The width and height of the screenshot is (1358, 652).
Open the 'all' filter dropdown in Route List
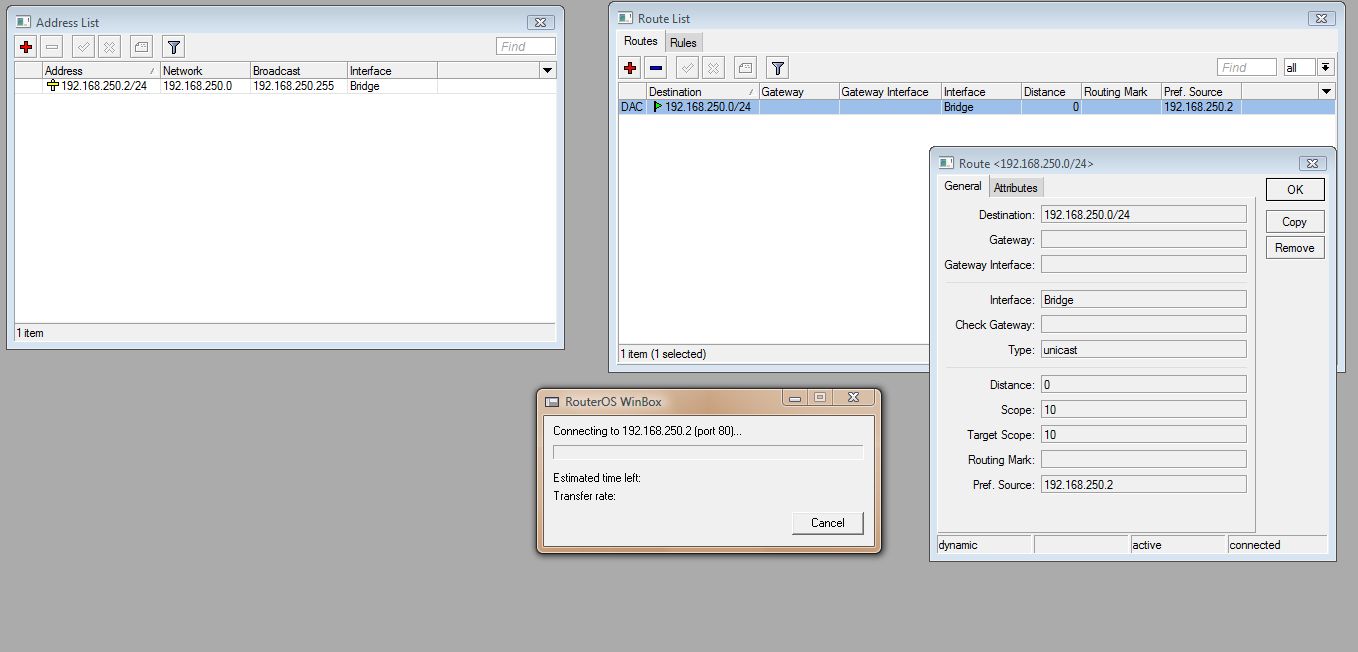tap(1326, 67)
